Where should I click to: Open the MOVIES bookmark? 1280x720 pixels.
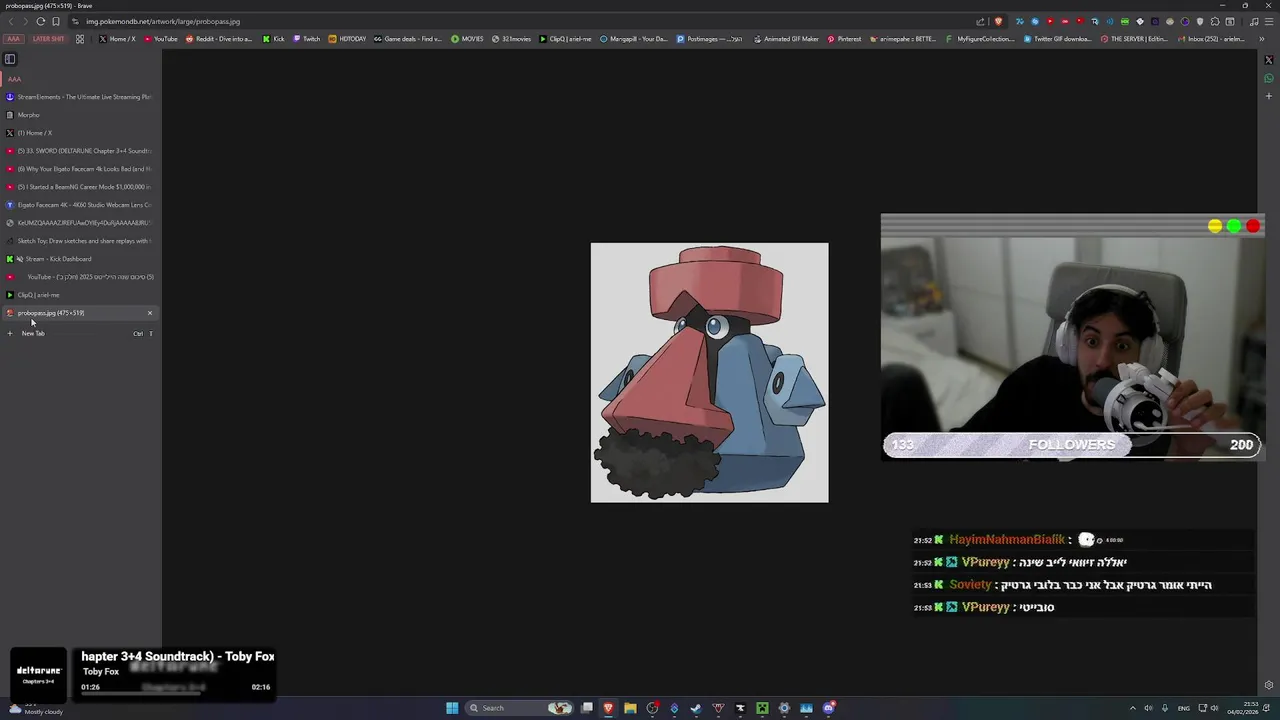pos(467,39)
